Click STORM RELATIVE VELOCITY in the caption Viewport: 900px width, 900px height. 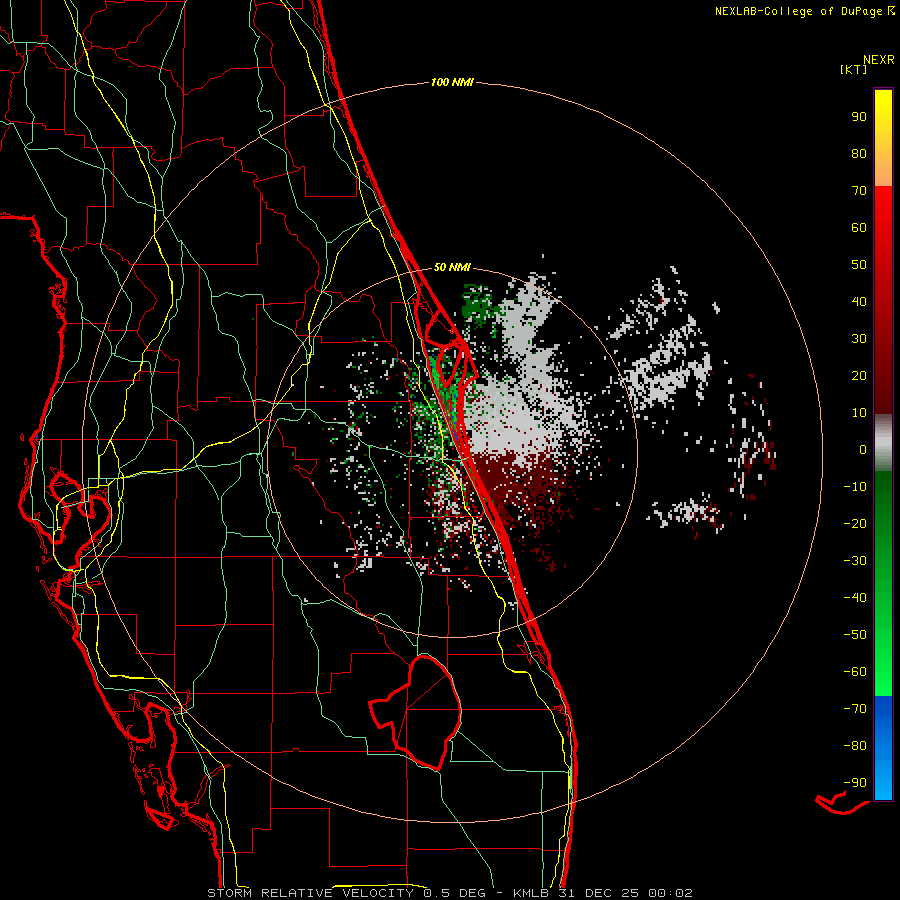pyautogui.click(x=312, y=893)
